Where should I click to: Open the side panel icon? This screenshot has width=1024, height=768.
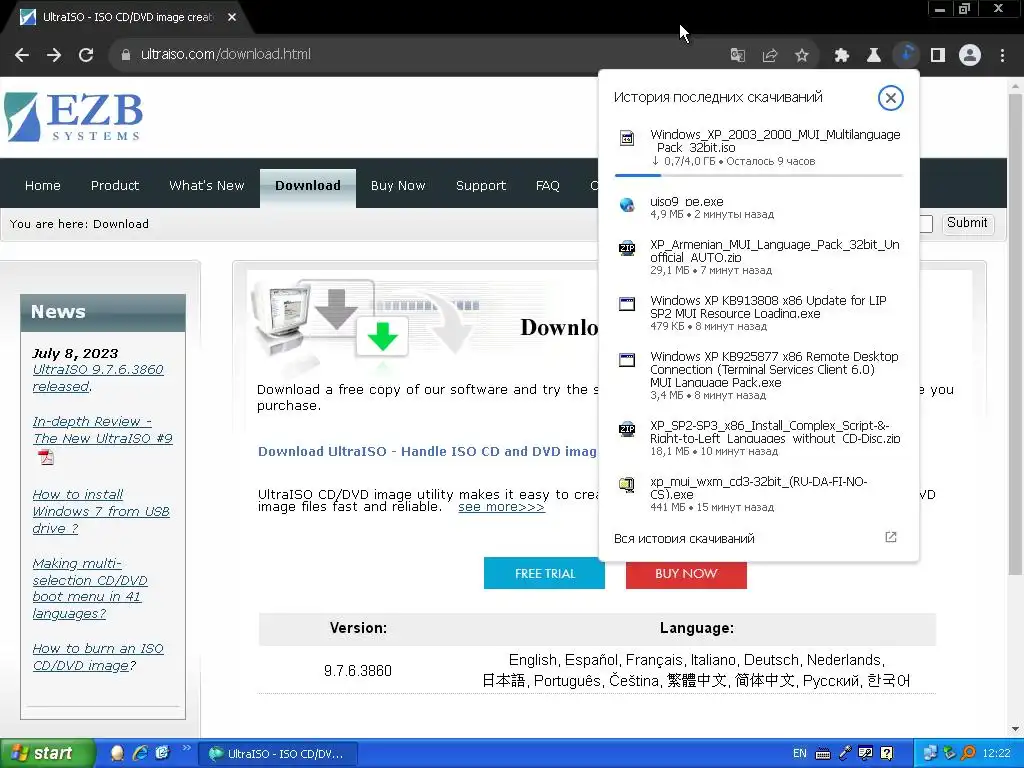click(x=938, y=56)
